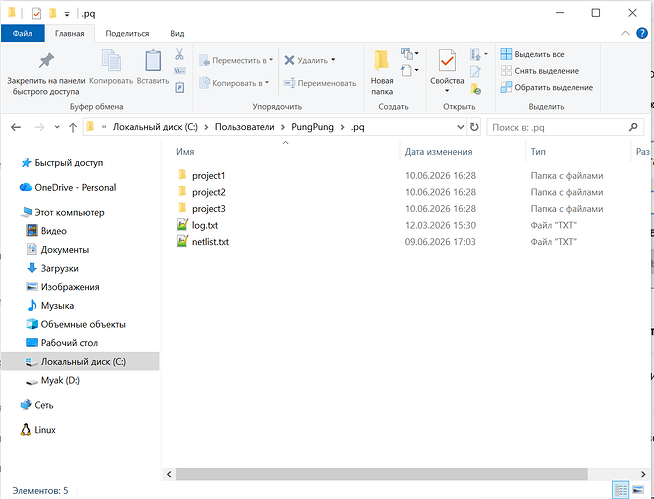This screenshot has width=654, height=499.
Task: Select the log.txt file icon
Action: [182, 225]
